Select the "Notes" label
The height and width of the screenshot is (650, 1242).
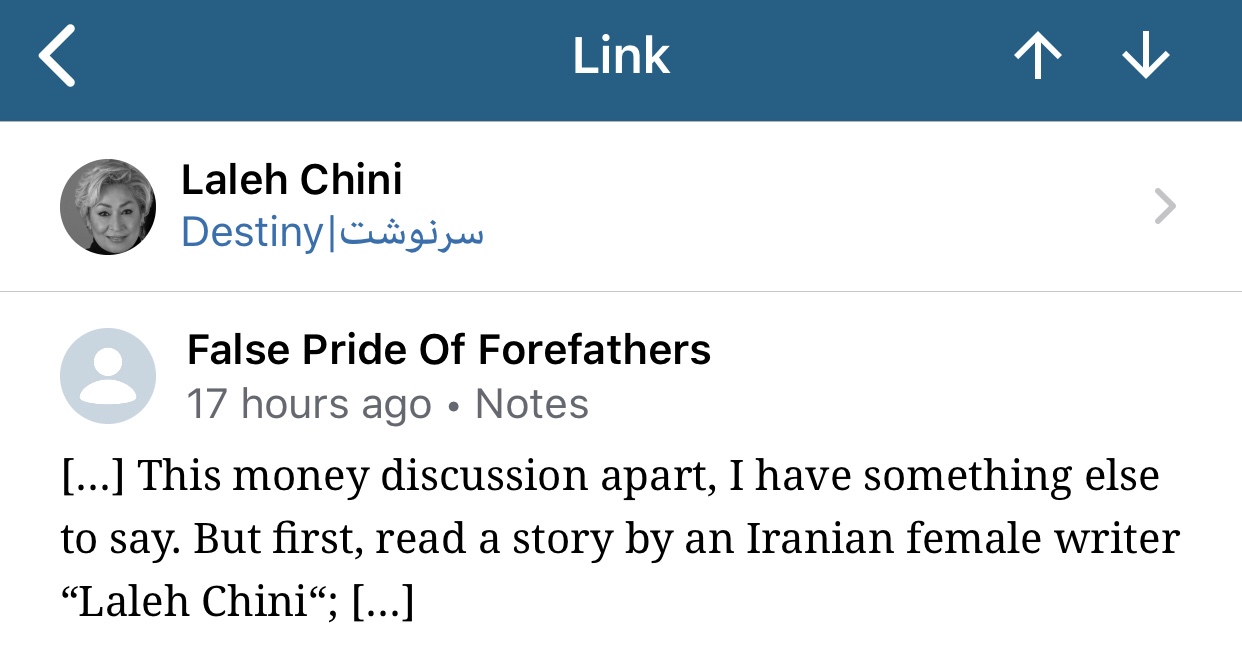point(532,405)
